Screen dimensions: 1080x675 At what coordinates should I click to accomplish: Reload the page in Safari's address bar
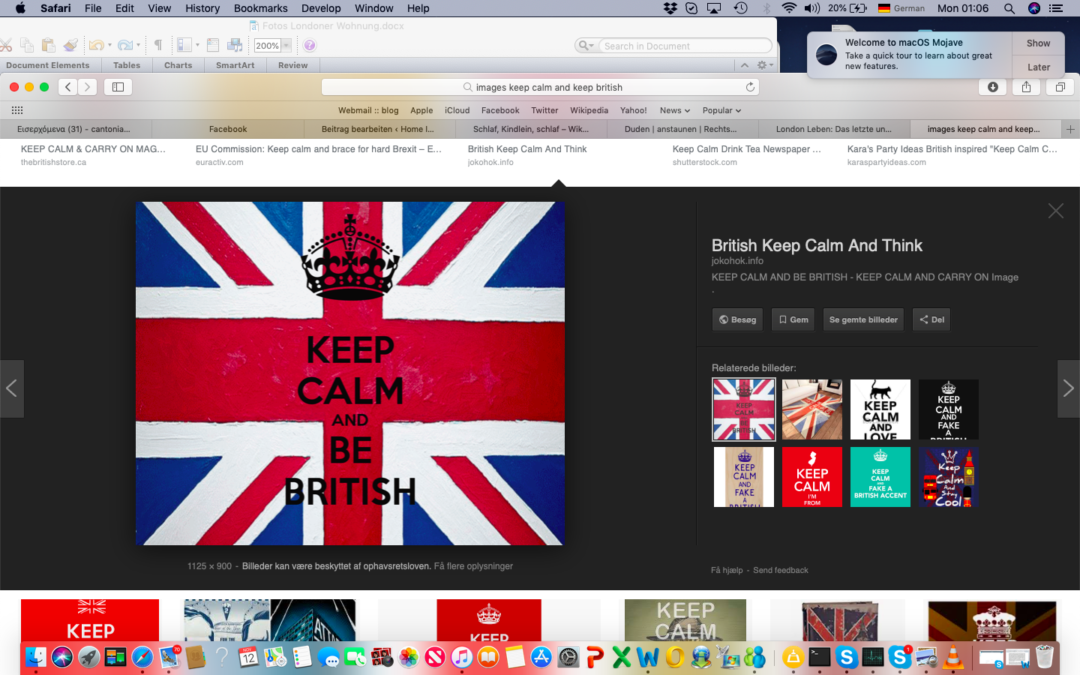750,87
